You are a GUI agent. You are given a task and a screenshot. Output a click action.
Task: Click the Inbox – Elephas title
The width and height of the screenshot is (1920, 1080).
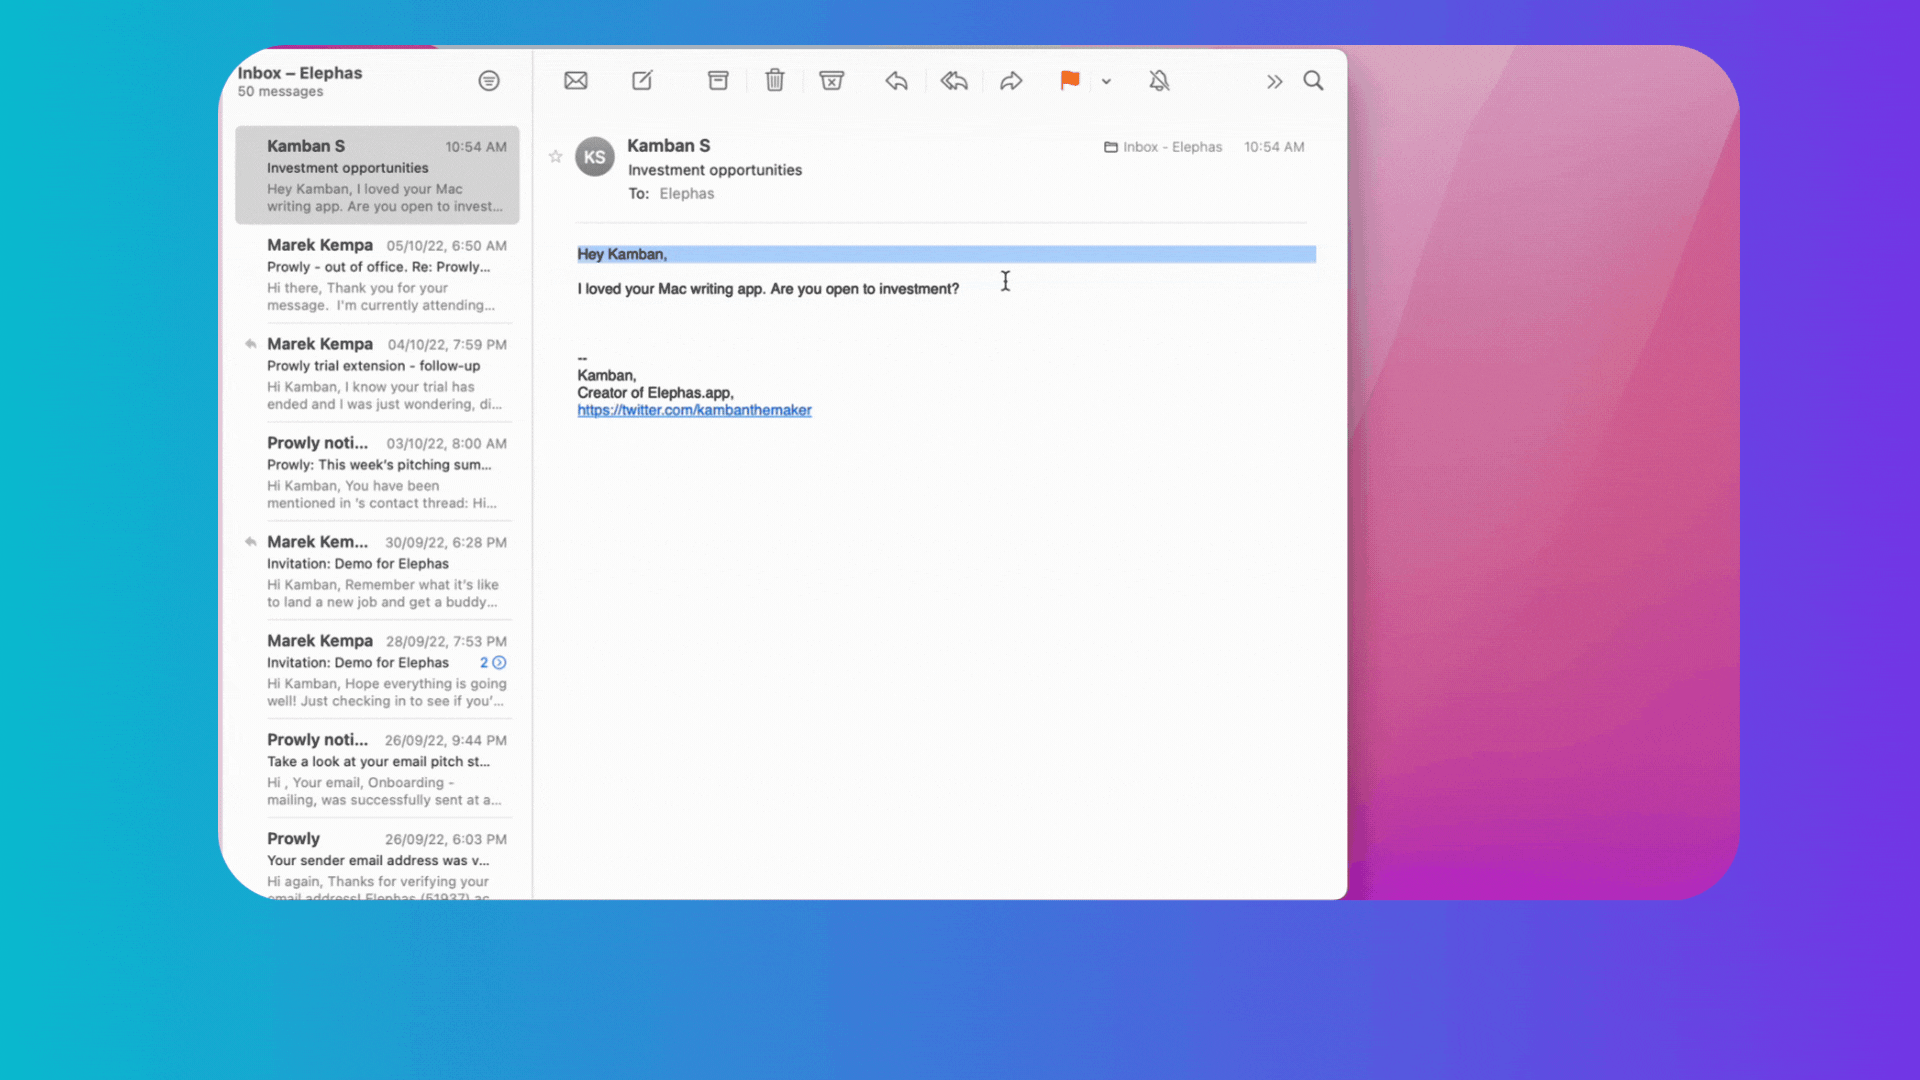pyautogui.click(x=300, y=73)
